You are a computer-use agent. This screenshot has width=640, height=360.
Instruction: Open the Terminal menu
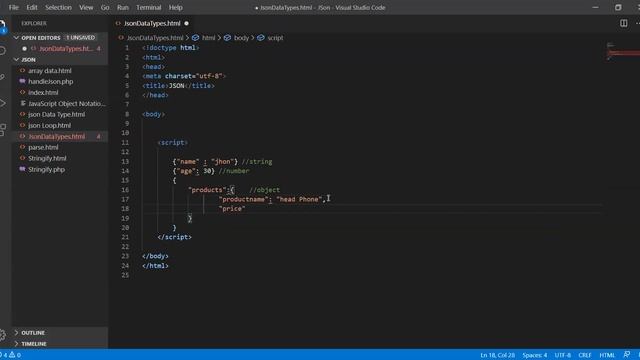[x=148, y=7]
